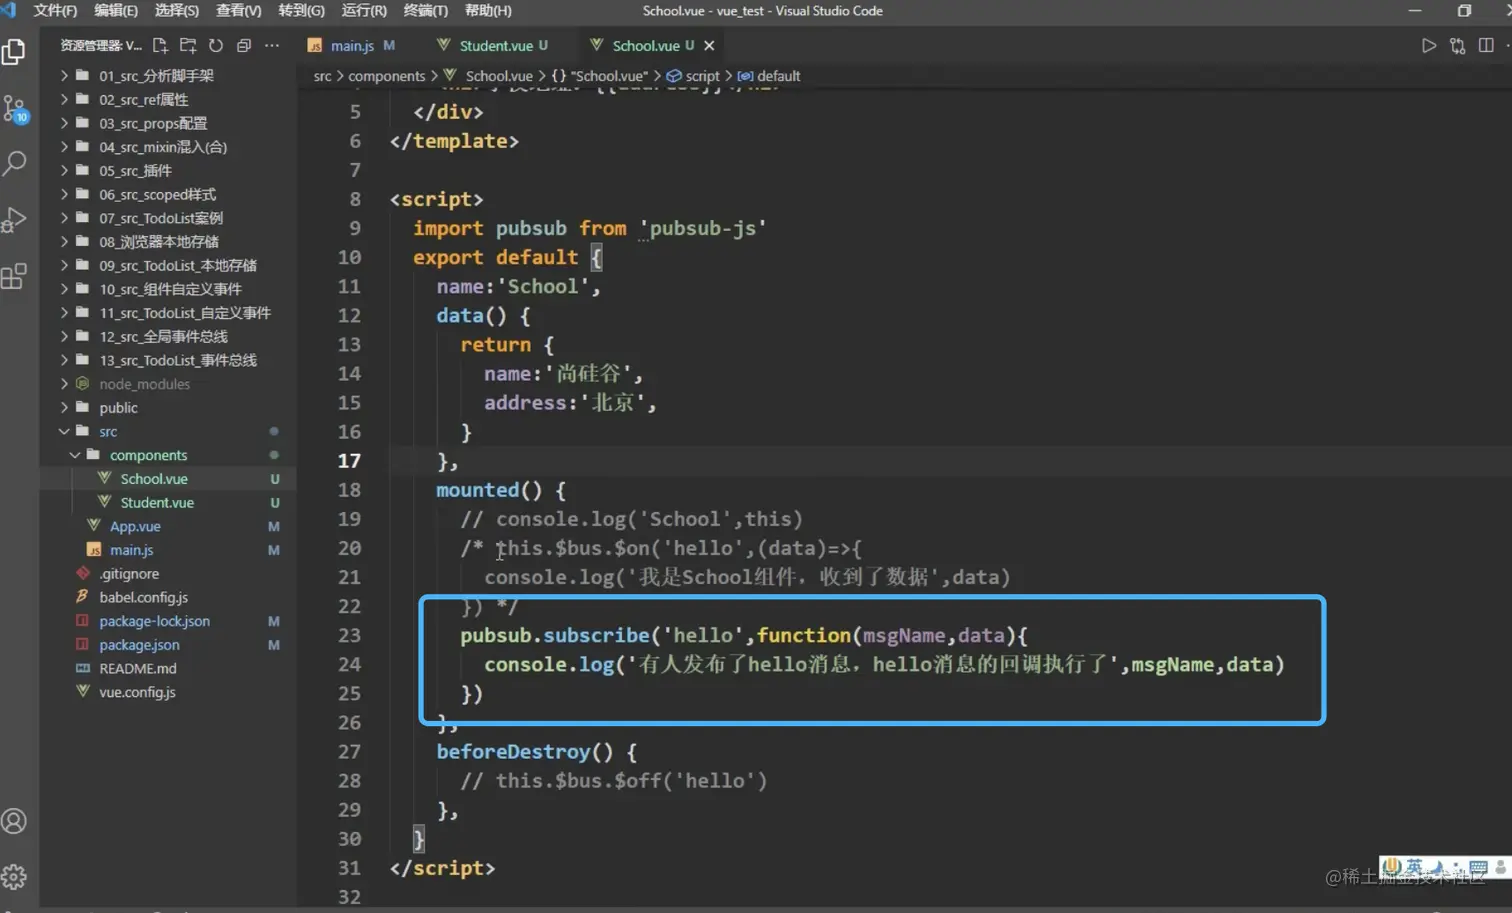Open the 终端(T) menu

click(426, 10)
